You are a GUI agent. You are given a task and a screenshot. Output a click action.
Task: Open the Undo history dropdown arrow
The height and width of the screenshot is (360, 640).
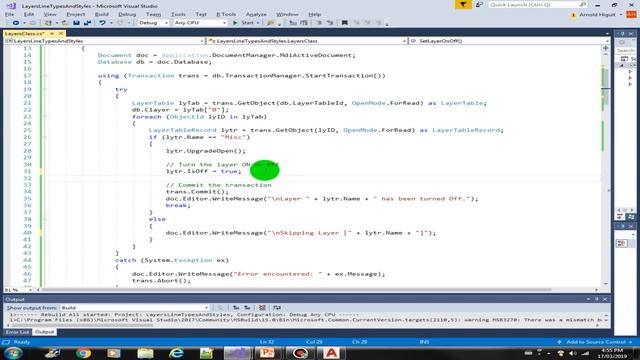click(111, 23)
